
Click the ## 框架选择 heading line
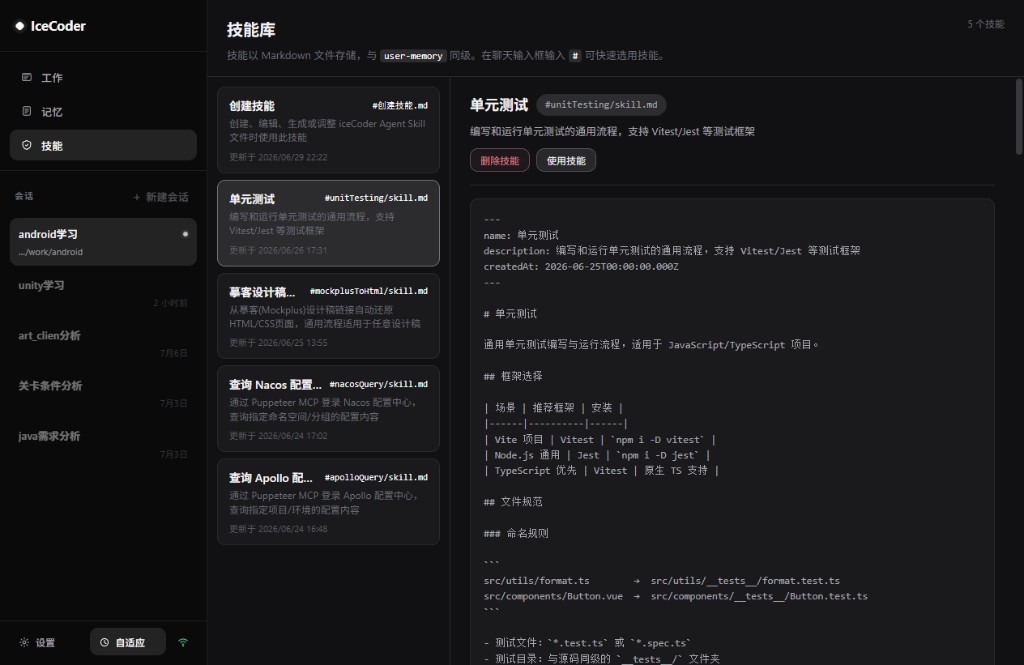point(513,376)
